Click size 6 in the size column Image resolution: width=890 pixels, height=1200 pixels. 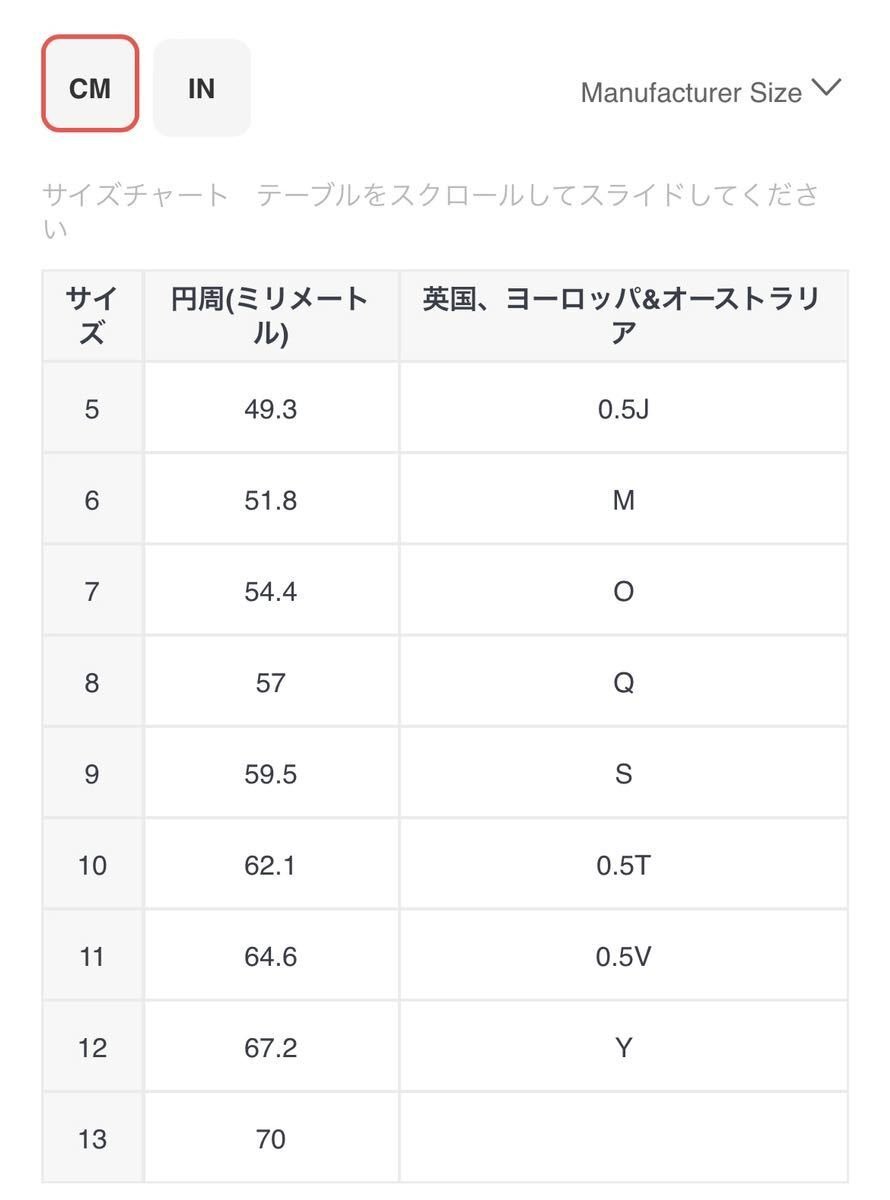[x=91, y=500]
